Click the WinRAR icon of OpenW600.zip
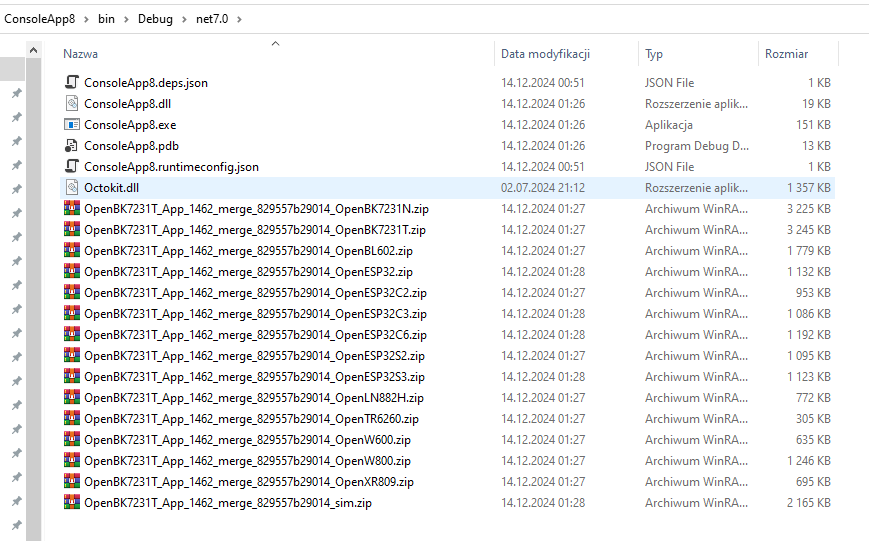Screen dimensions: 869x541 coord(72,440)
